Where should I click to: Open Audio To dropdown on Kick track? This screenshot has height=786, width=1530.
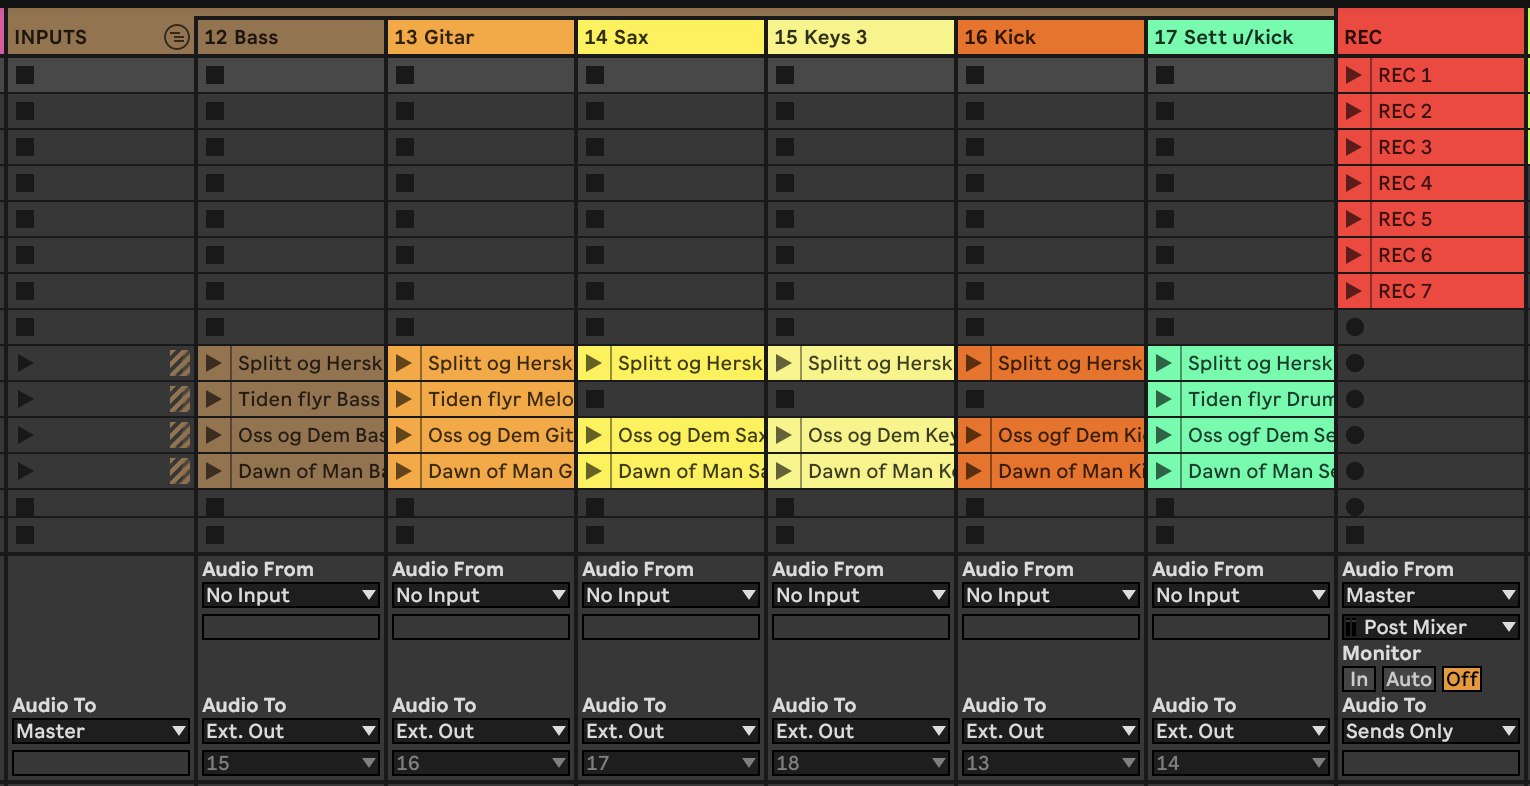1050,731
